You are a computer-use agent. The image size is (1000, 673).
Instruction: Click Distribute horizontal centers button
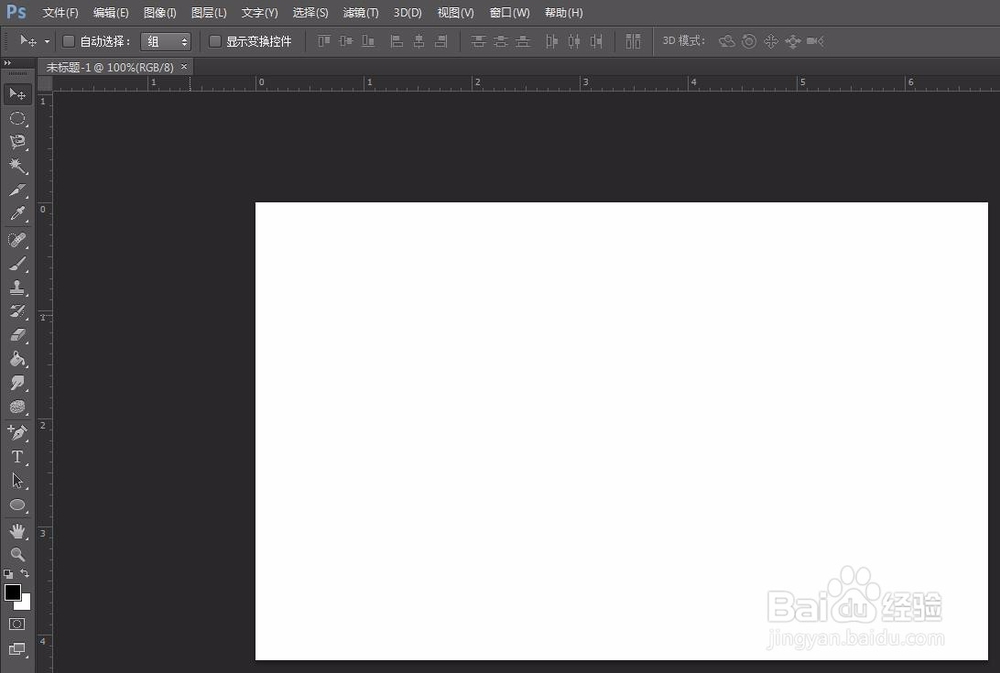[574, 41]
